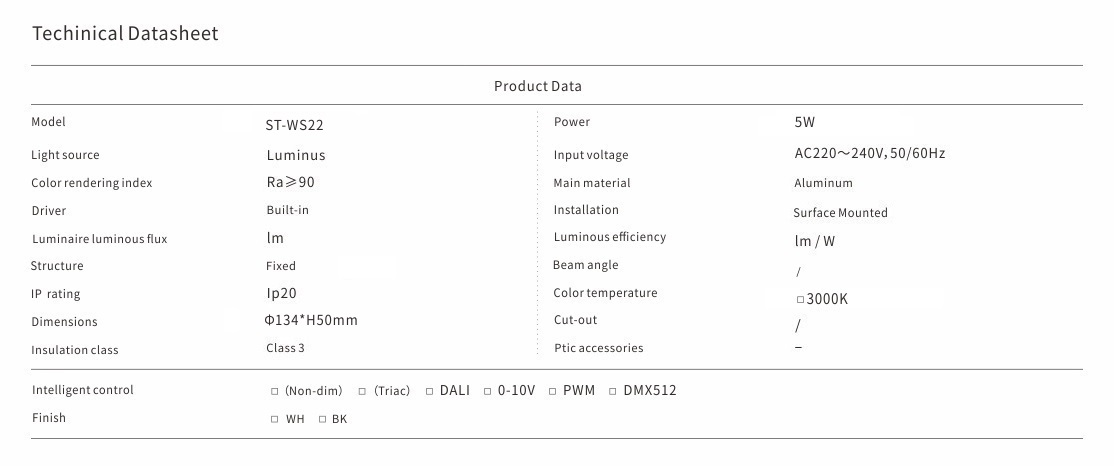Click the Ip20 rating value
The image size is (1114, 466).
tap(281, 294)
